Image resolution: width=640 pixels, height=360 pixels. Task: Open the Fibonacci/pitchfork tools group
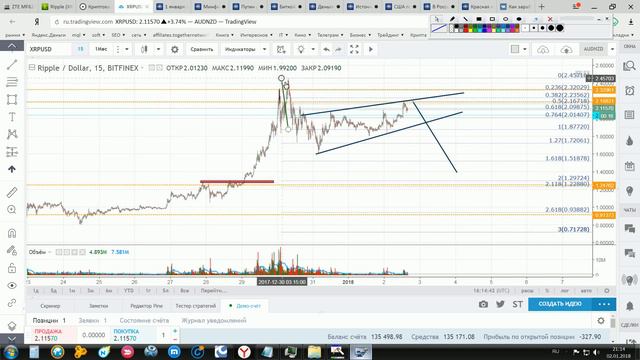pyautogui.click(x=12, y=82)
